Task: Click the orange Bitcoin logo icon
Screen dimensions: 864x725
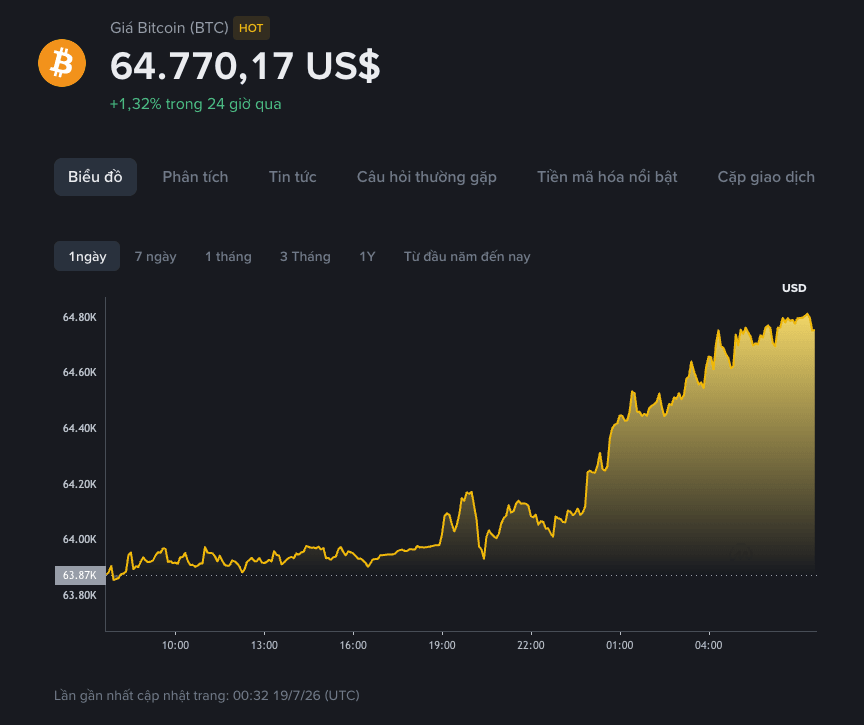Action: [62, 63]
